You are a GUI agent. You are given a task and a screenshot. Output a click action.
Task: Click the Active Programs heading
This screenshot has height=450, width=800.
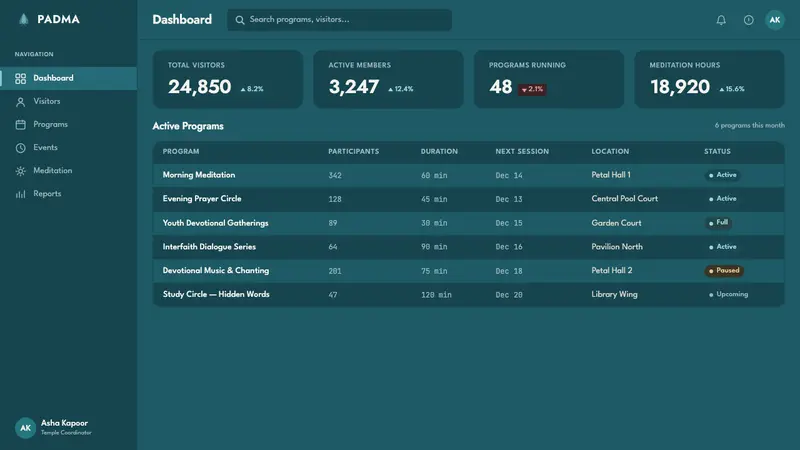[x=188, y=126]
